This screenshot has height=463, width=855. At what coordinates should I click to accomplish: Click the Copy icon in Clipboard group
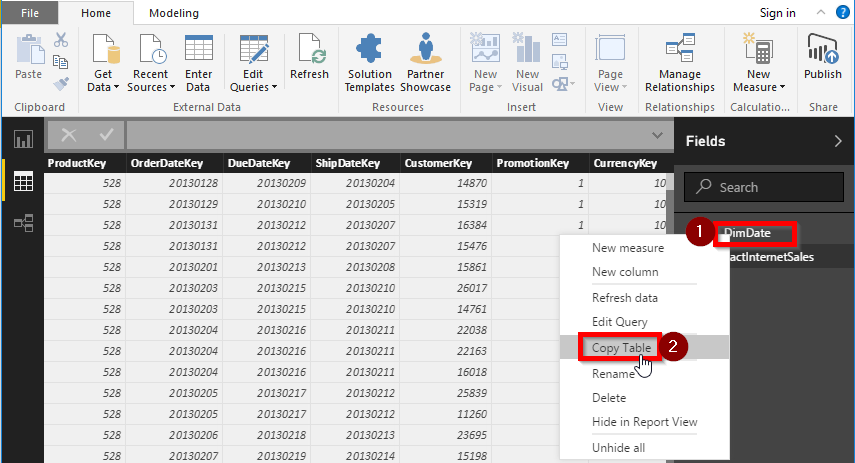tap(61, 62)
